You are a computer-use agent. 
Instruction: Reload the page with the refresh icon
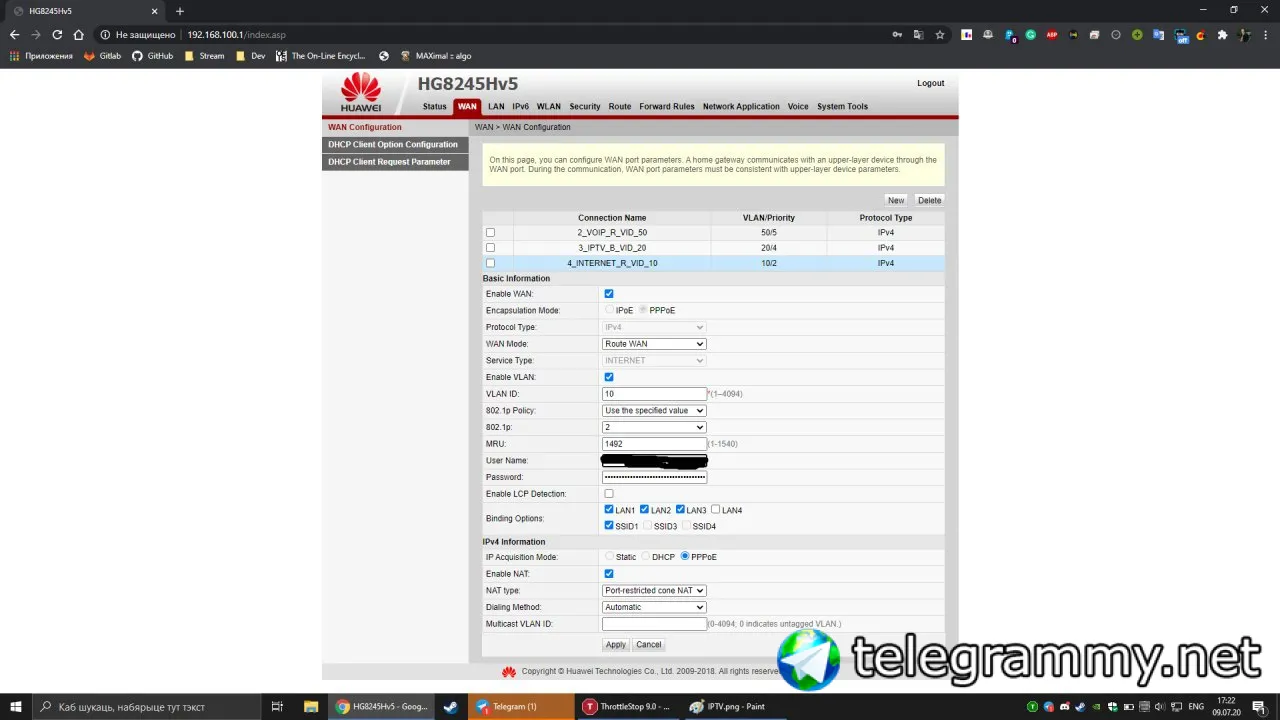coord(57,34)
